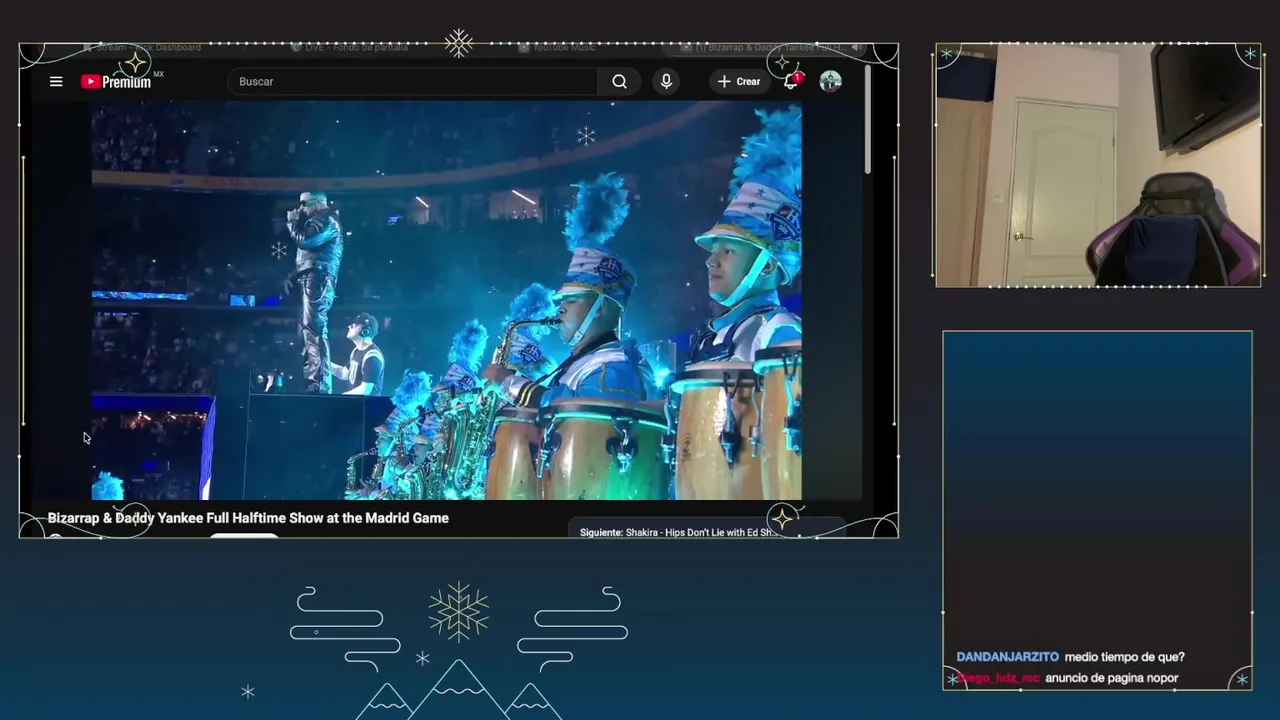The image size is (1280, 720).
Task: Open the notifications bell
Action: pos(791,82)
